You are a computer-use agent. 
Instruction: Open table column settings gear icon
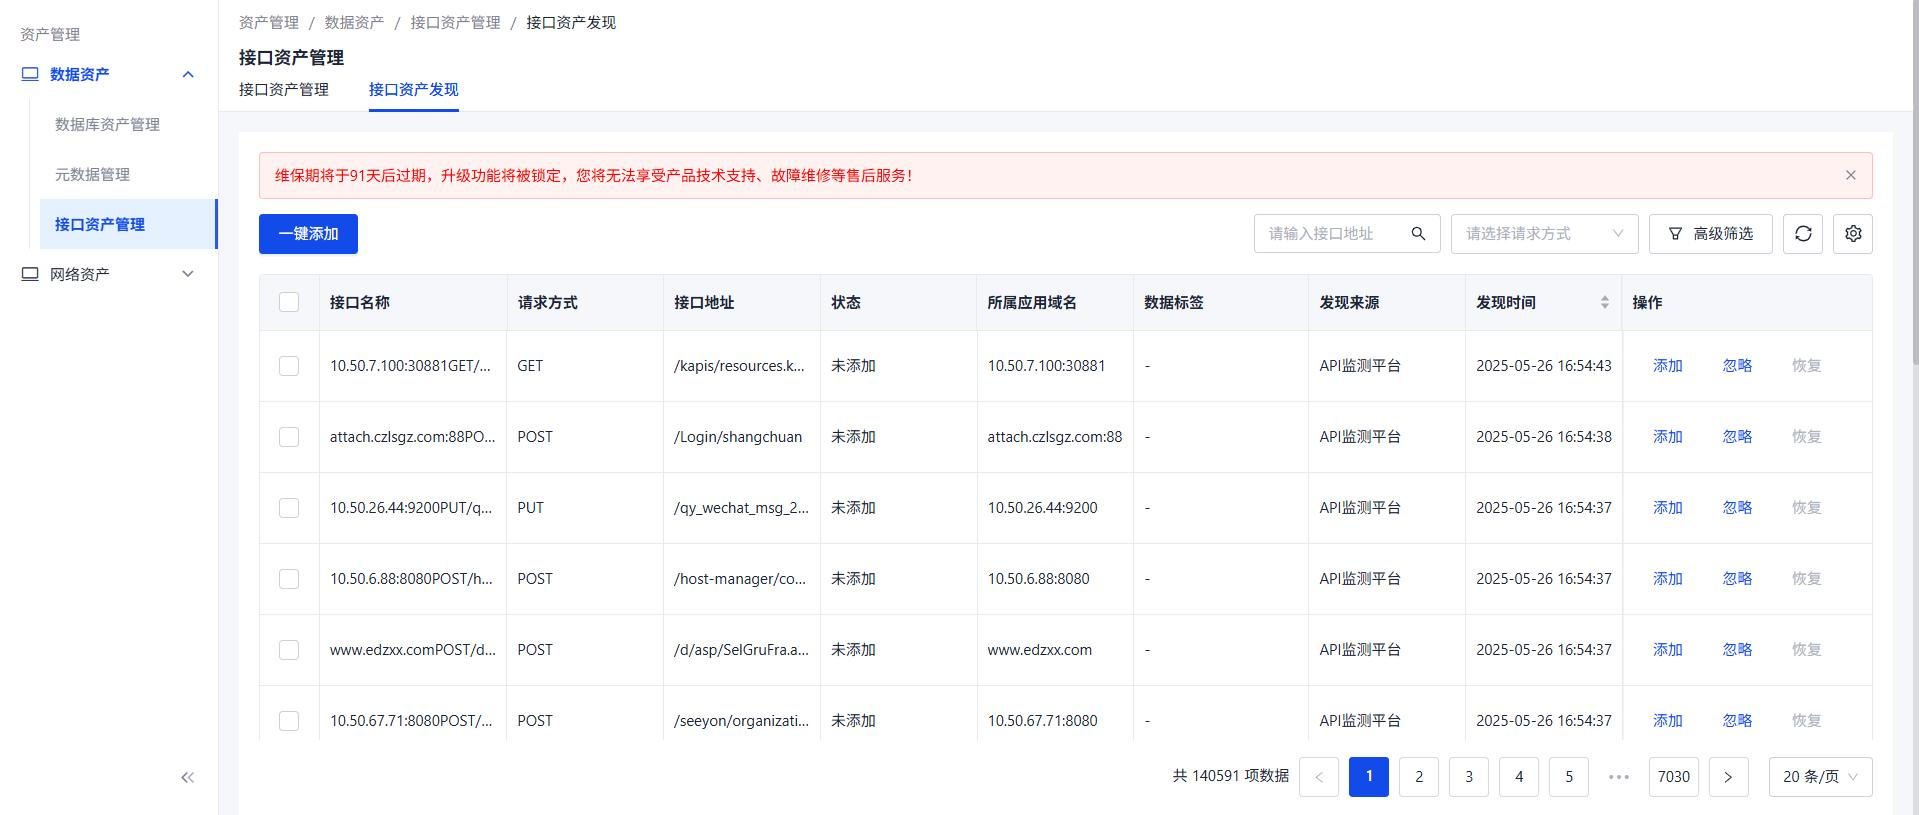pos(1852,234)
